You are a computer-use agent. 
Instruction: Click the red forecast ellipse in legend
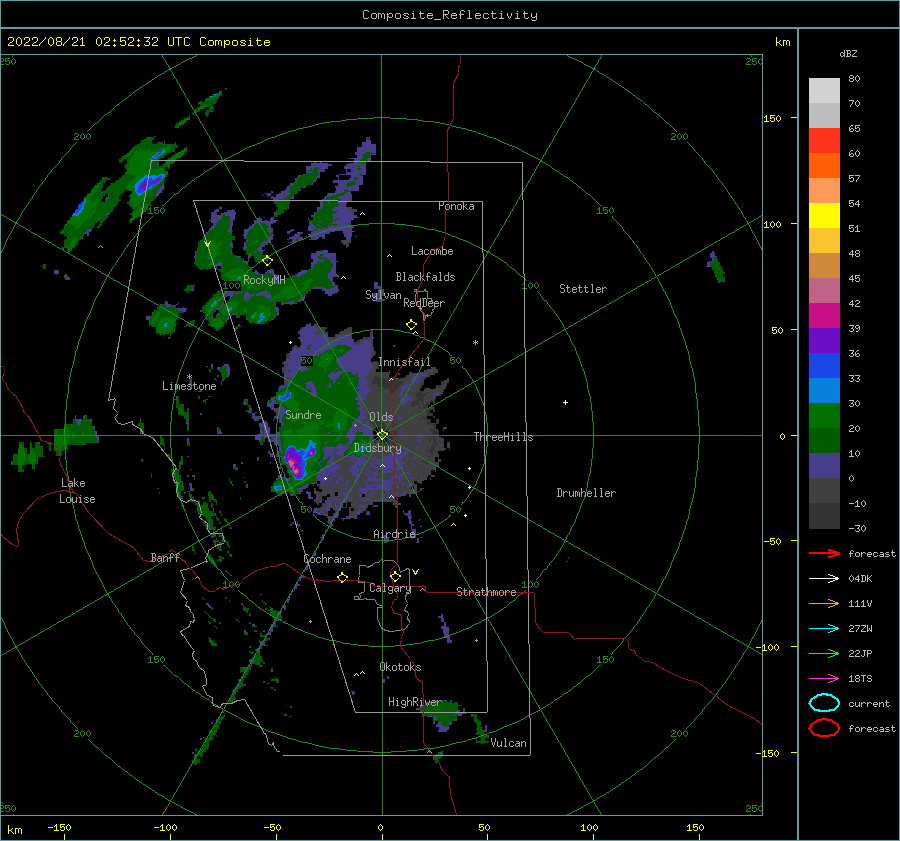824,728
